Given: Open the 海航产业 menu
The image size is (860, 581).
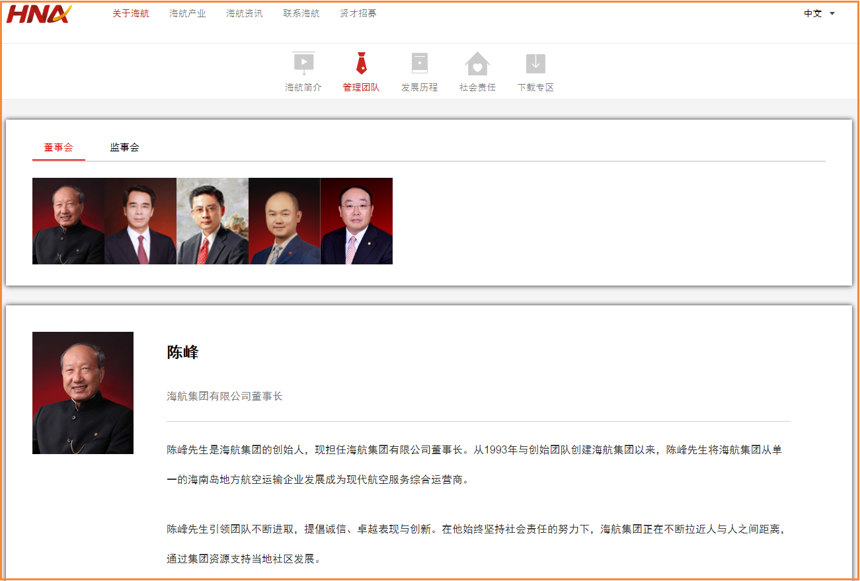Looking at the screenshot, I should pyautogui.click(x=188, y=13).
